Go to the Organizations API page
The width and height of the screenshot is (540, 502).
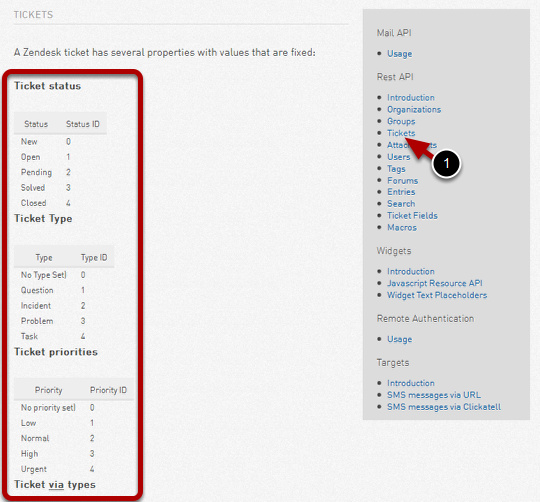point(414,109)
